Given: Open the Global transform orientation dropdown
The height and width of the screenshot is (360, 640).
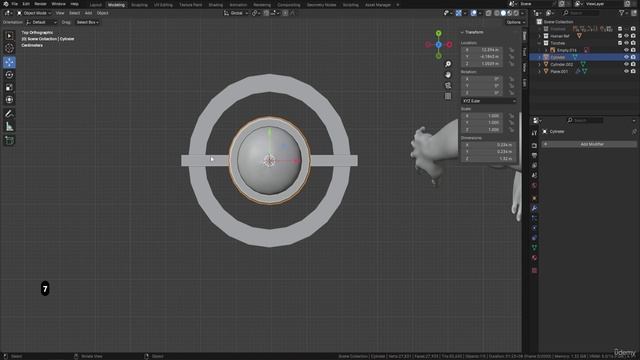Looking at the screenshot, I should coord(236,13).
